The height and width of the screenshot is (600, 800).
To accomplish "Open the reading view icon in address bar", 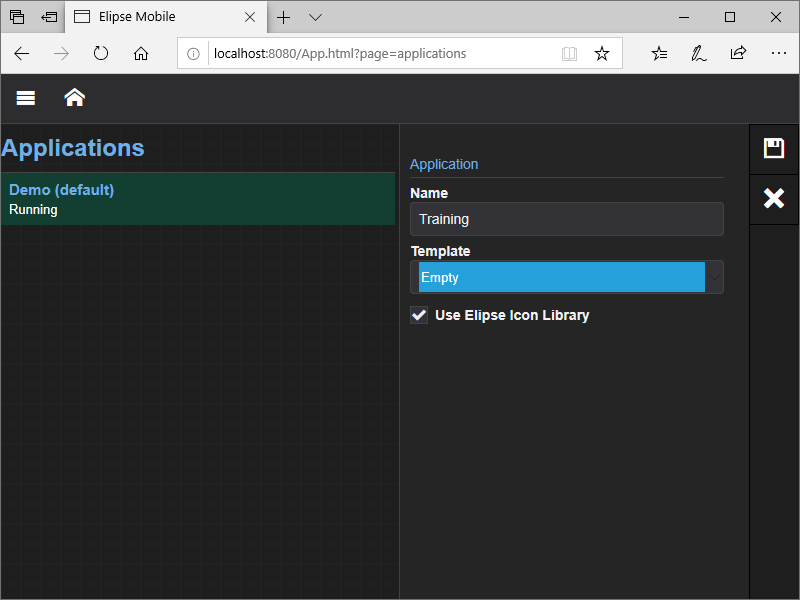I will coord(569,53).
